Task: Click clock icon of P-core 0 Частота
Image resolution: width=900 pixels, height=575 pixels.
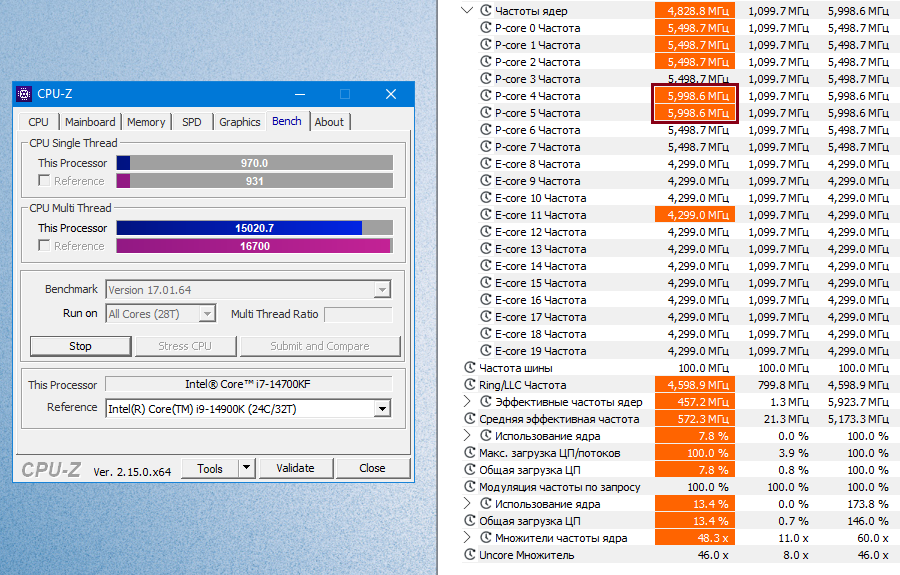Action: point(486,28)
